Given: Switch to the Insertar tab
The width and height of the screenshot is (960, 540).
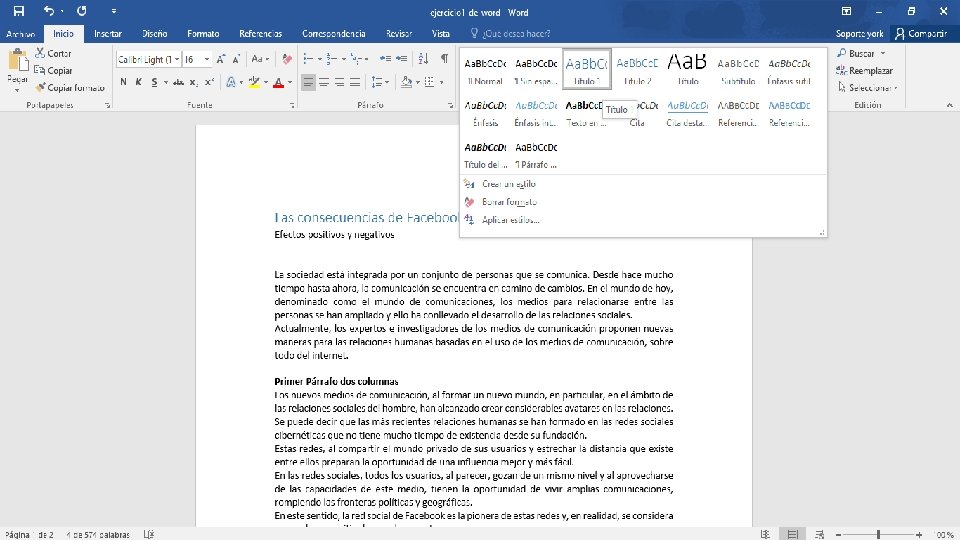Looking at the screenshot, I should click(x=108, y=34).
